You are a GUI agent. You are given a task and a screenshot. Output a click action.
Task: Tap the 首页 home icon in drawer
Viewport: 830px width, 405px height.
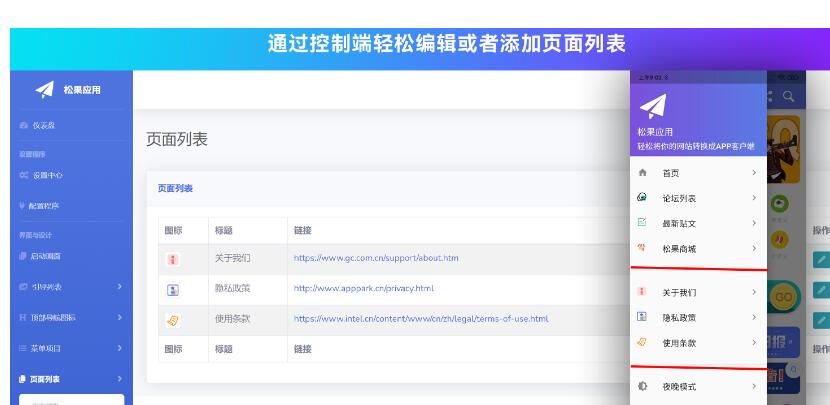pyautogui.click(x=643, y=173)
